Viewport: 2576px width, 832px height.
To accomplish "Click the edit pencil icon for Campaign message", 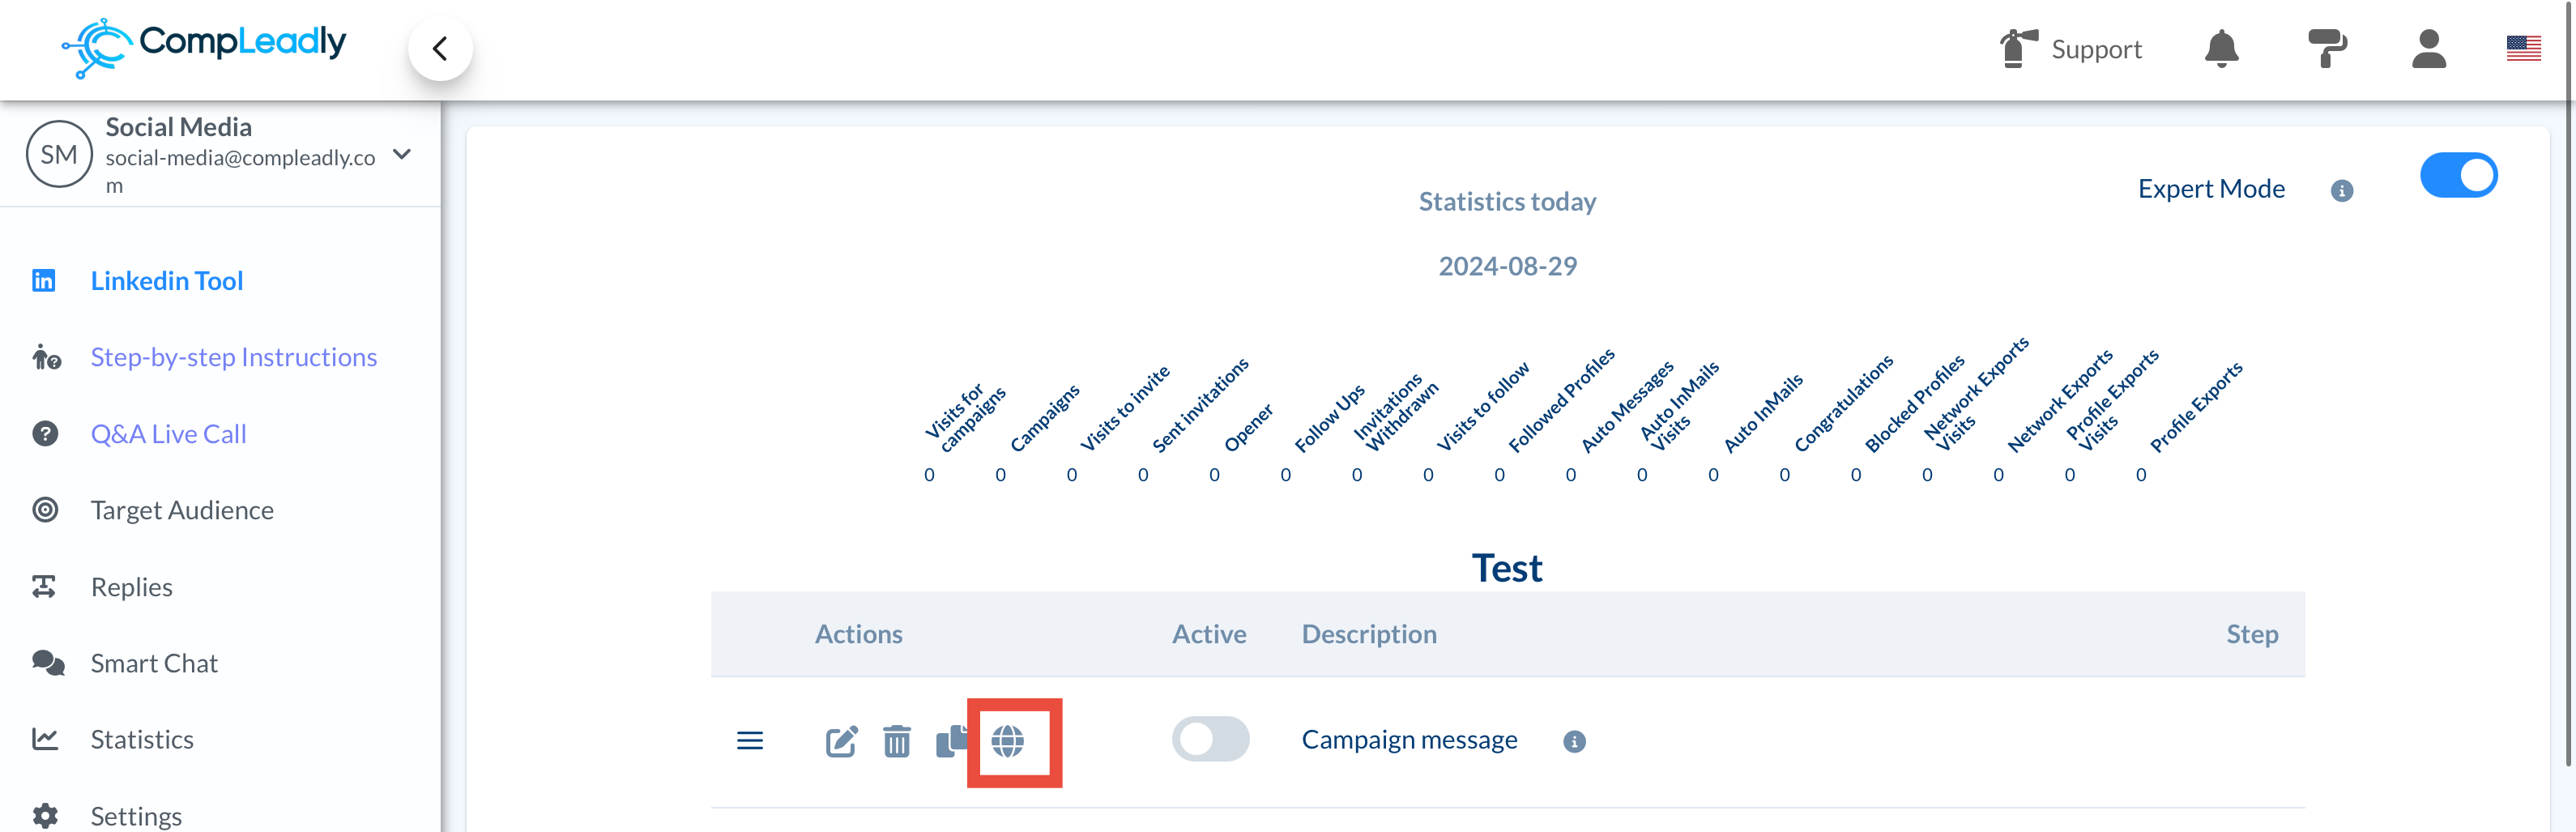I will 841,741.
